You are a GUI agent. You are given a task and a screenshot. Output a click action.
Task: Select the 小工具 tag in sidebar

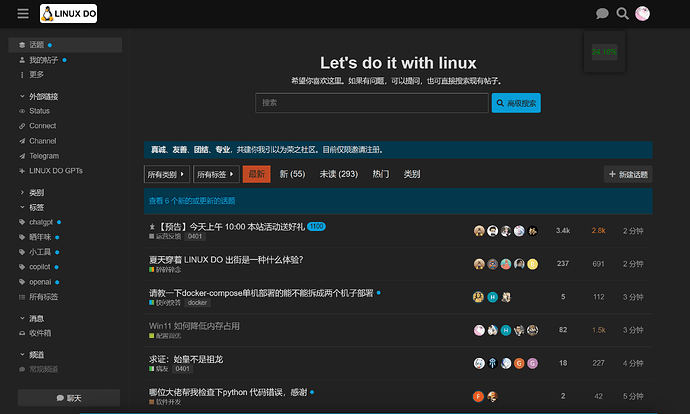tap(40, 252)
